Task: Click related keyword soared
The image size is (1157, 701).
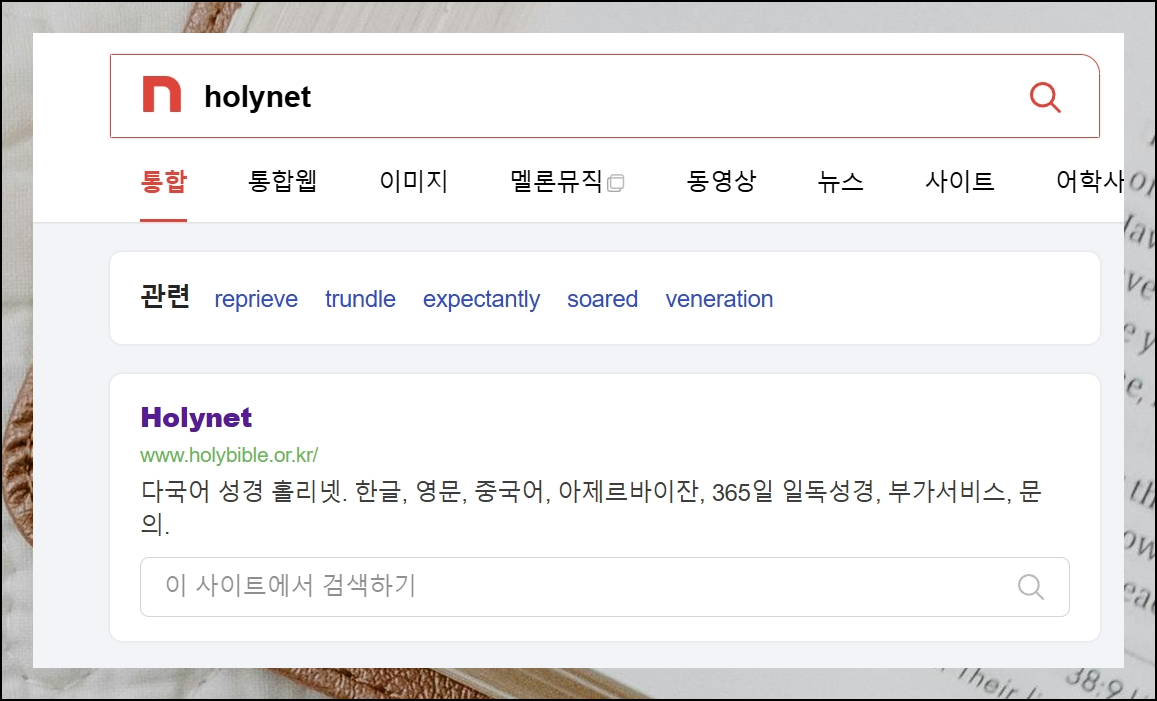Action: click(x=602, y=299)
